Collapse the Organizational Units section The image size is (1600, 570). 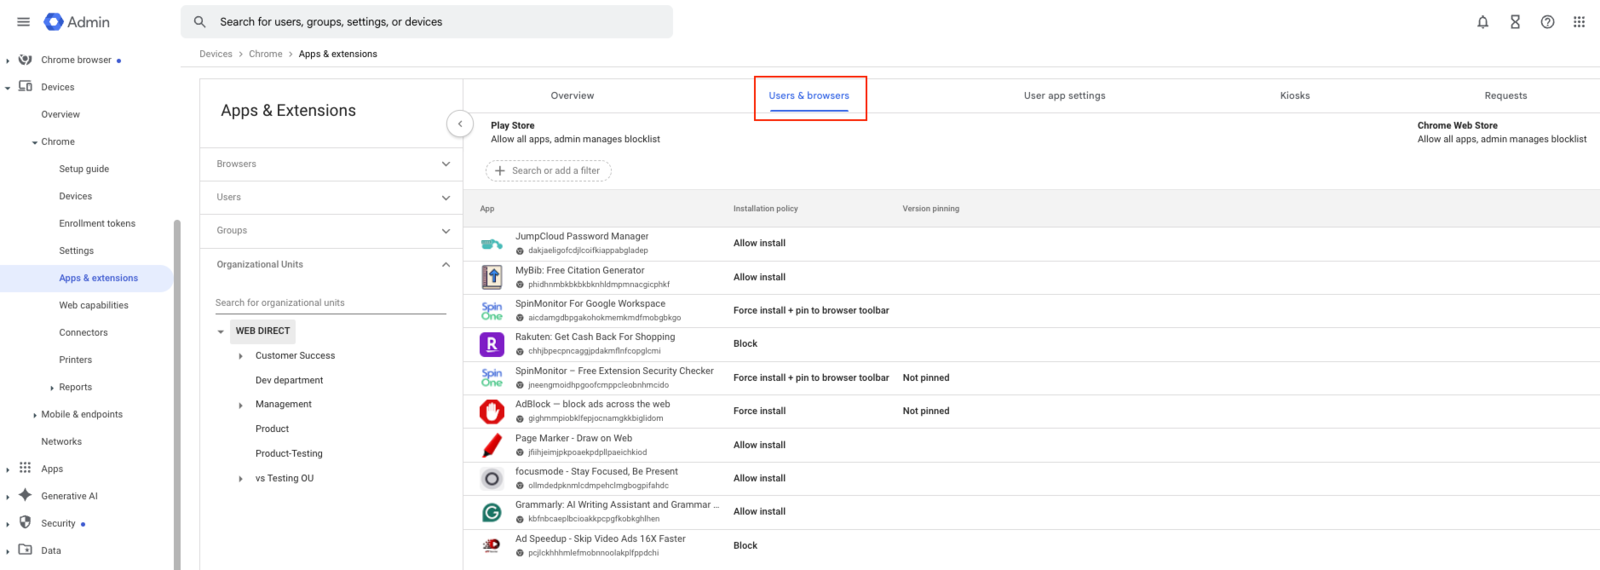click(446, 265)
